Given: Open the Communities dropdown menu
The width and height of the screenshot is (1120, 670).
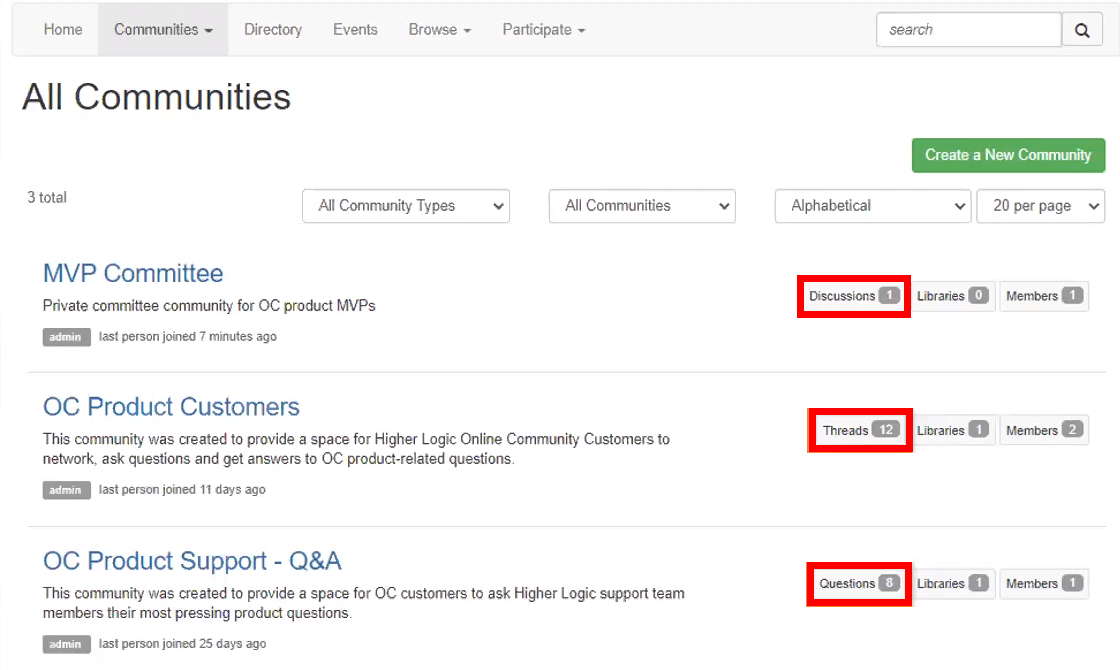Looking at the screenshot, I should [x=163, y=30].
